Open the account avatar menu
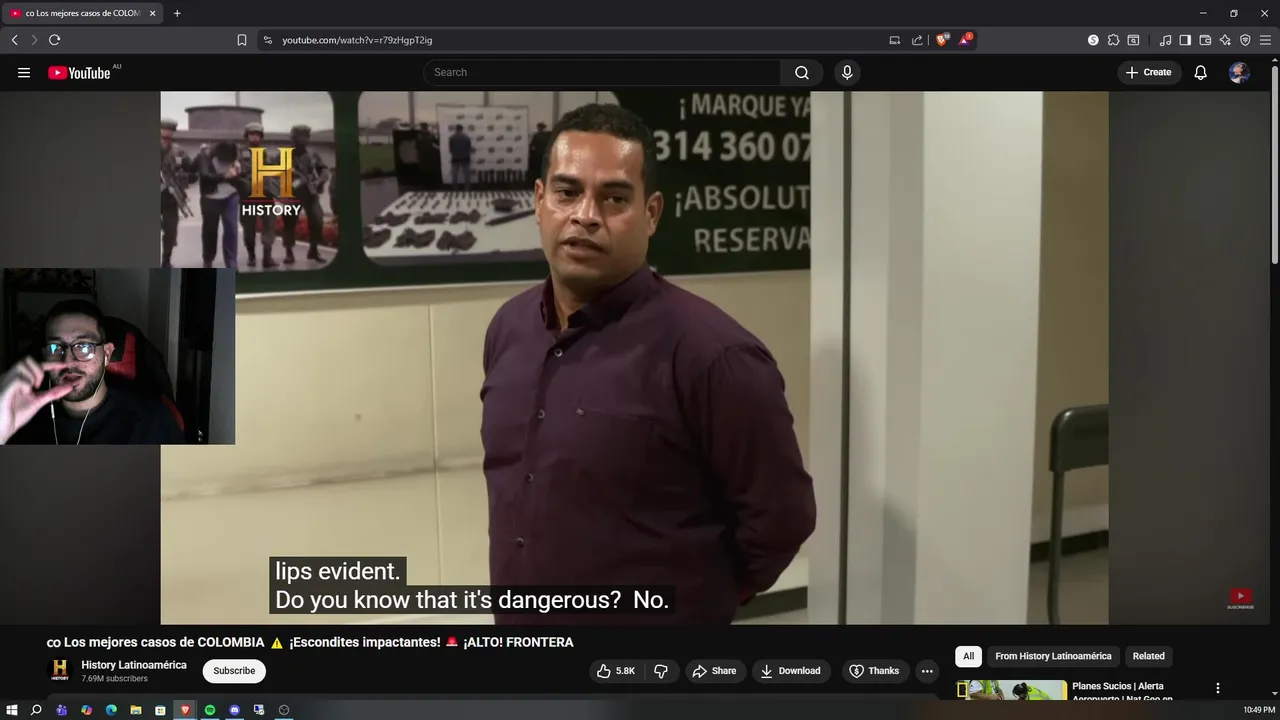The image size is (1280, 720). point(1239,72)
